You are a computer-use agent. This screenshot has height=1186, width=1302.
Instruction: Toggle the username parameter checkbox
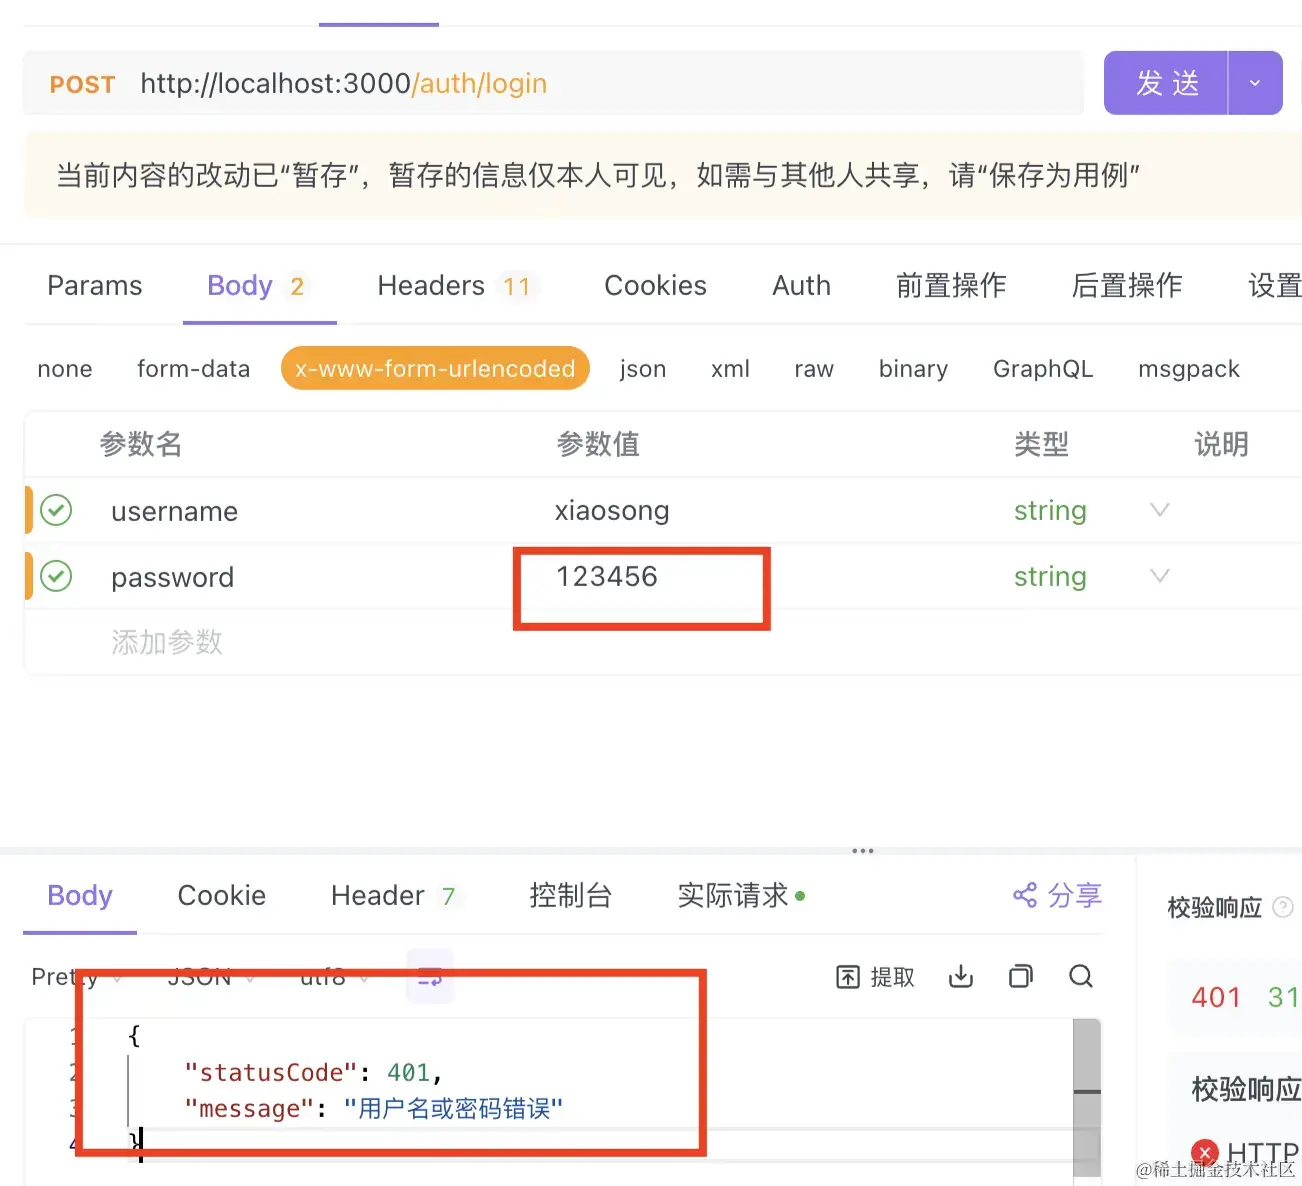point(56,510)
